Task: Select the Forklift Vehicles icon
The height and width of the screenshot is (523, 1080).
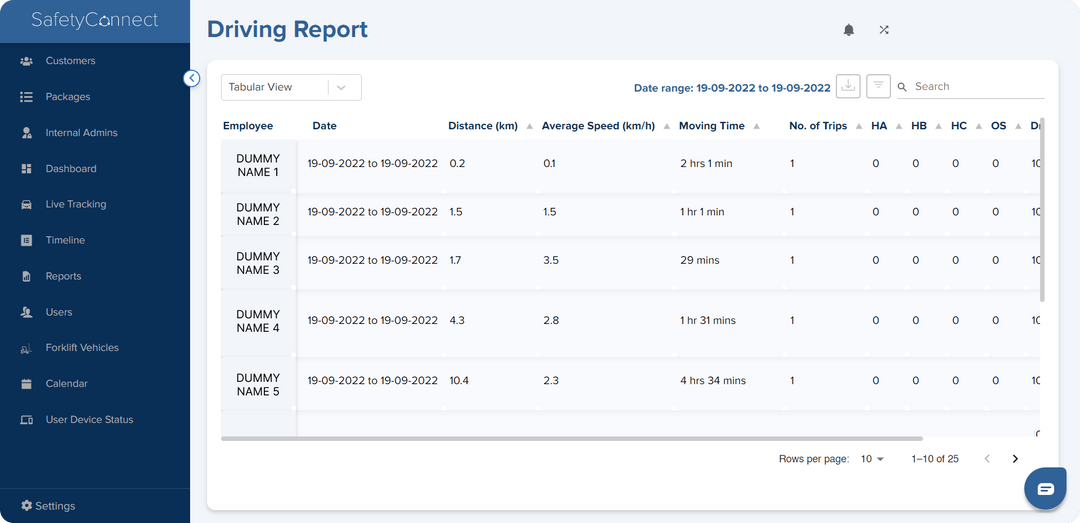Action: (26, 349)
